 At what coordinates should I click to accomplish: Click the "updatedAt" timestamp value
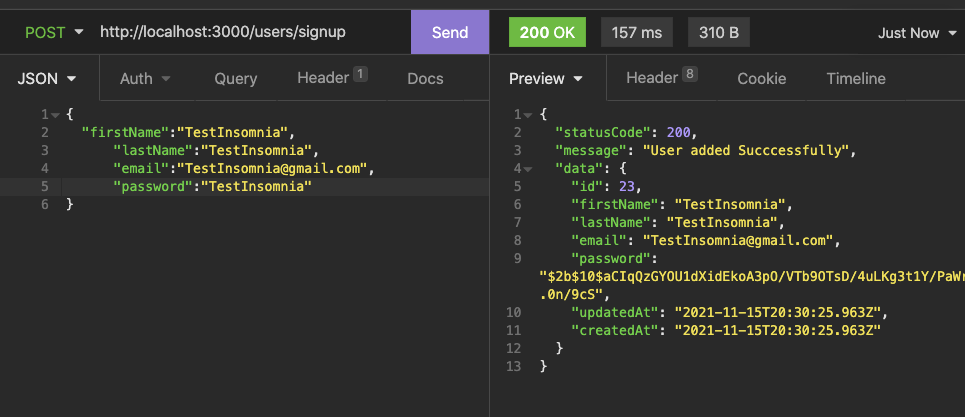(x=778, y=312)
